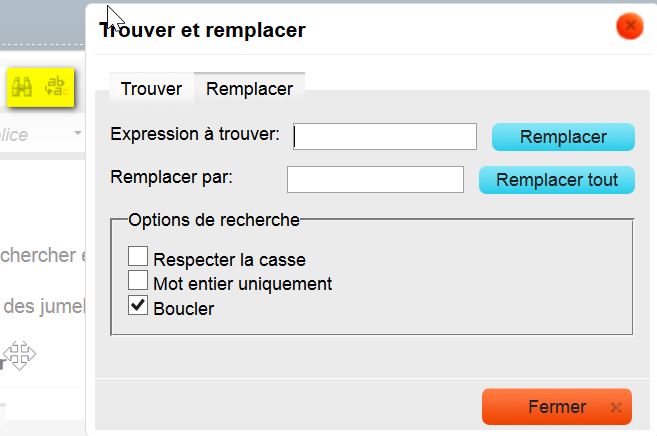657x436 pixels.
Task: Click the Remplacer tout button
Action: tap(557, 180)
